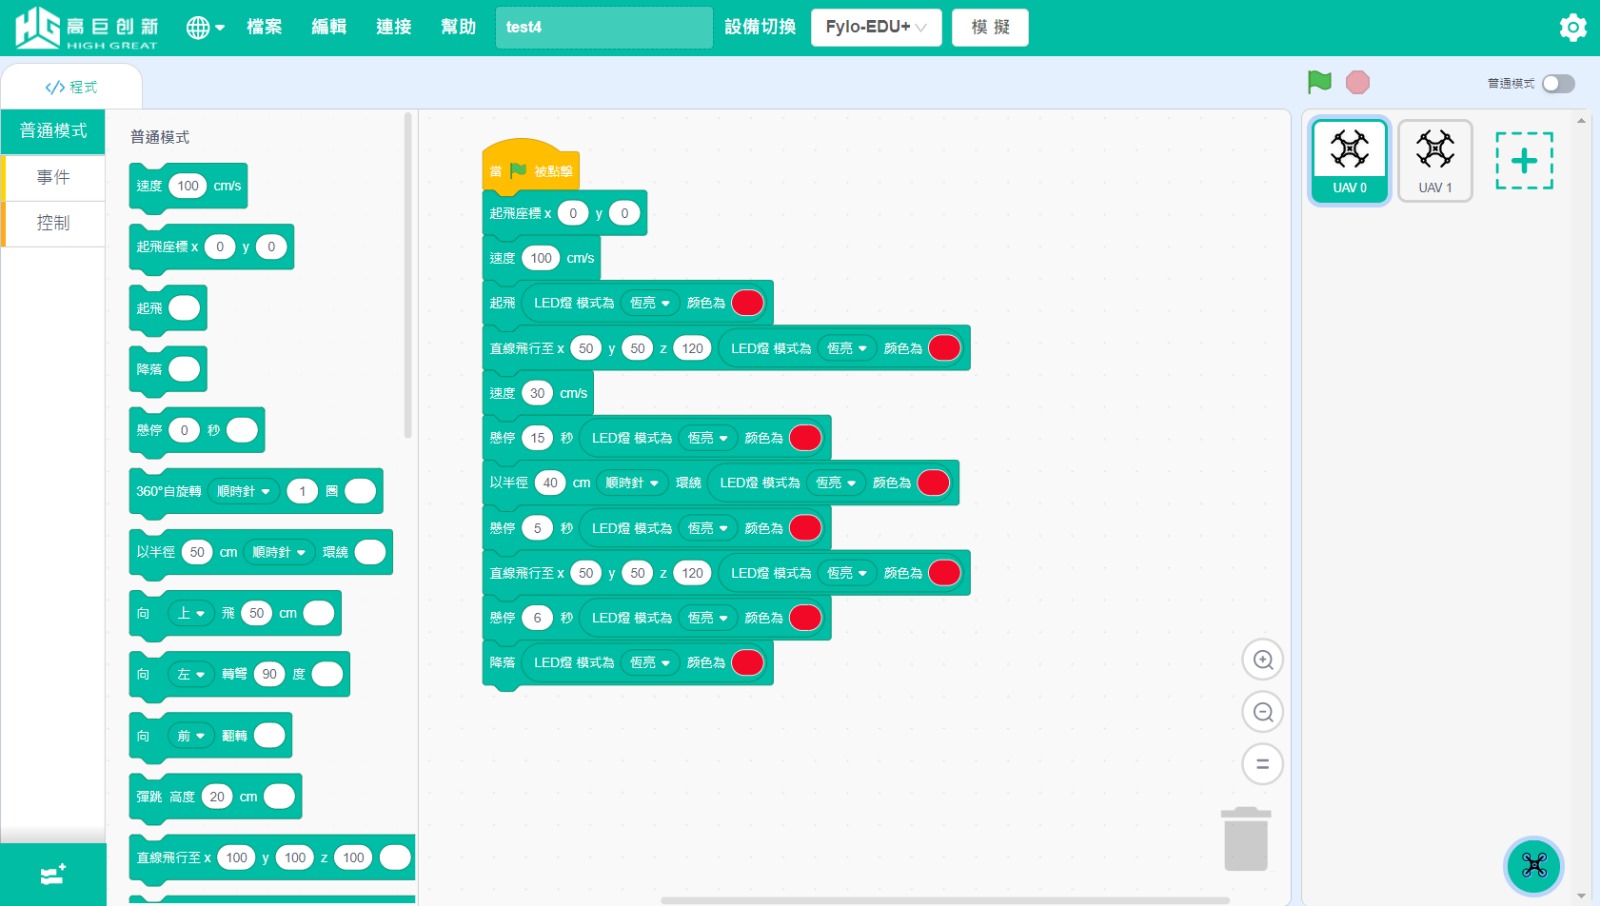
Task: Expand 順時針 dropdown in canvas 環繞 block
Action: point(632,483)
